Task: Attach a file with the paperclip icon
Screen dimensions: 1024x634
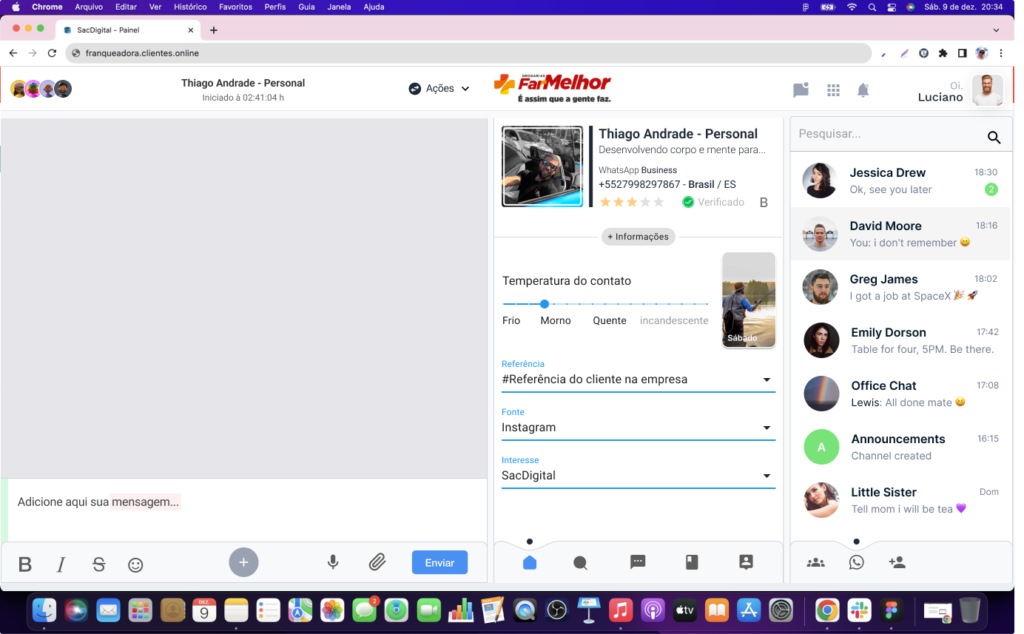Action: 378,562
